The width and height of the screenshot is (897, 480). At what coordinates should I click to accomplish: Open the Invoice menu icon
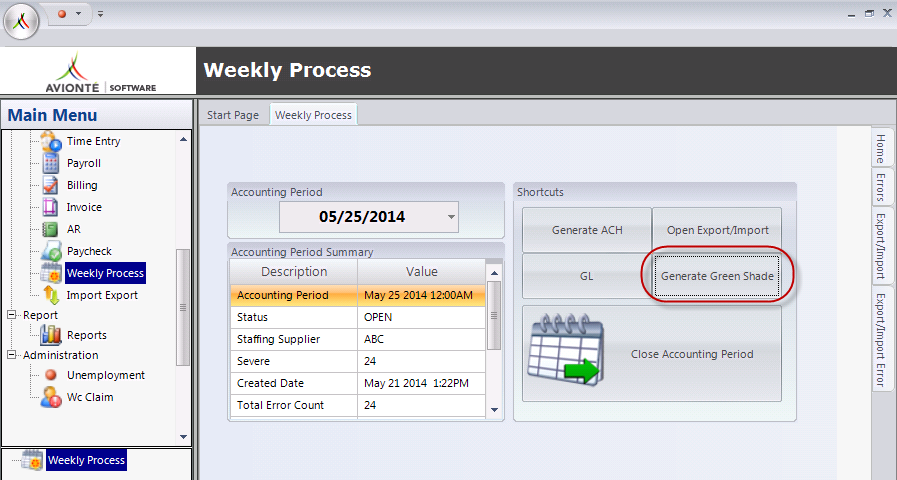click(51, 207)
